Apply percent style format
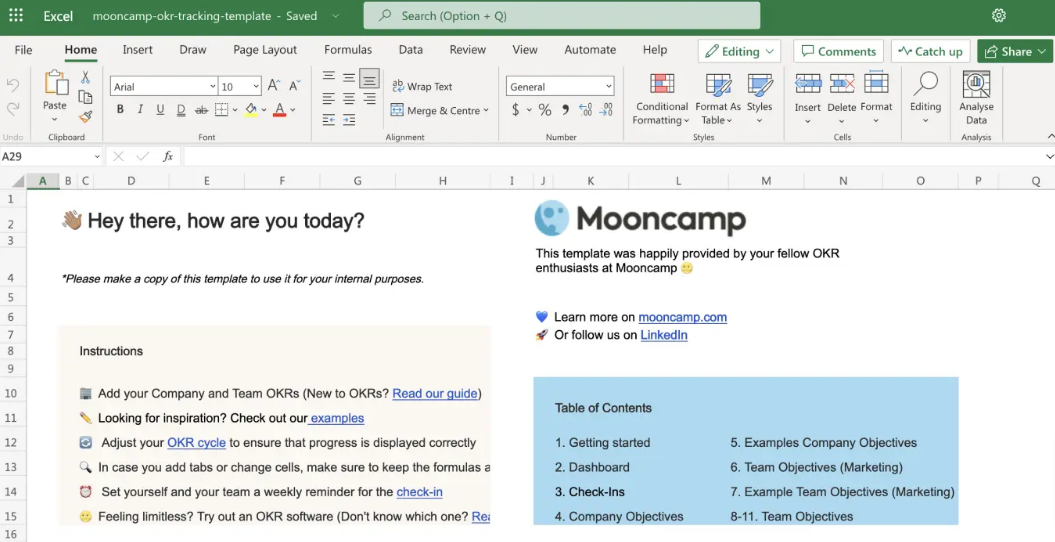This screenshot has height=542, width=1055. (544, 110)
